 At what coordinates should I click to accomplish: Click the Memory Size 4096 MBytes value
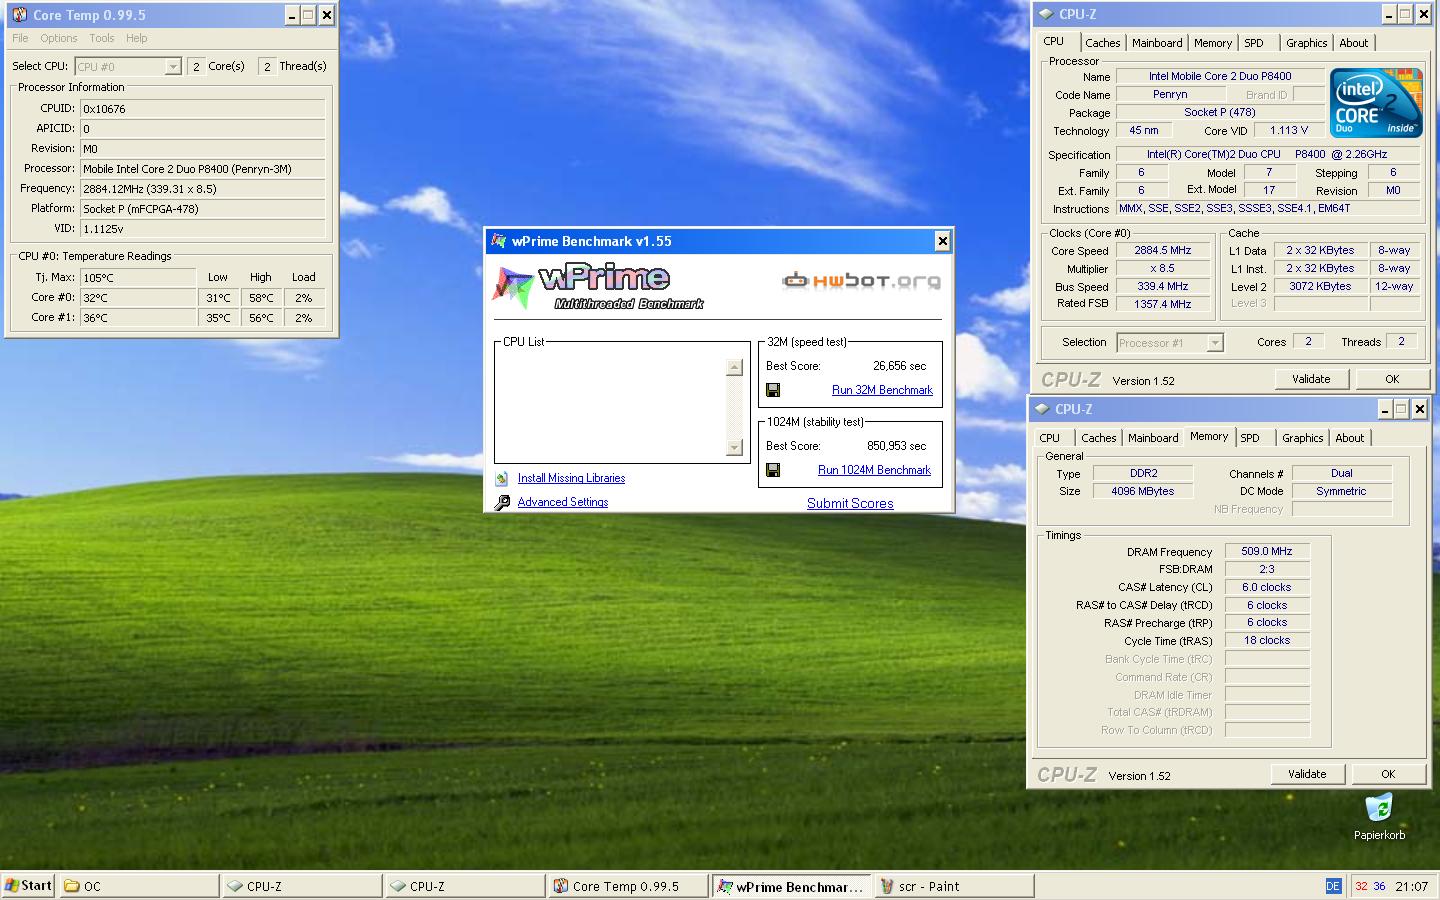(x=1142, y=492)
